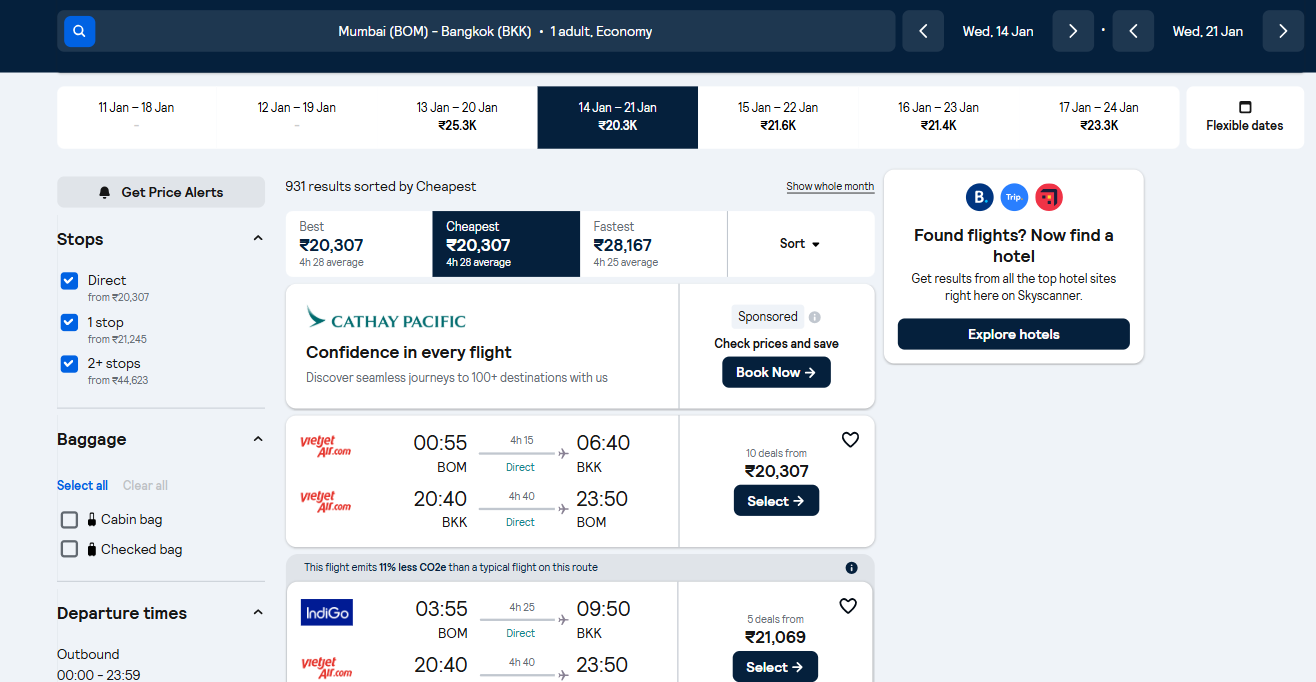Click the blue search magnifying glass icon
1316x682 pixels.
[79, 31]
